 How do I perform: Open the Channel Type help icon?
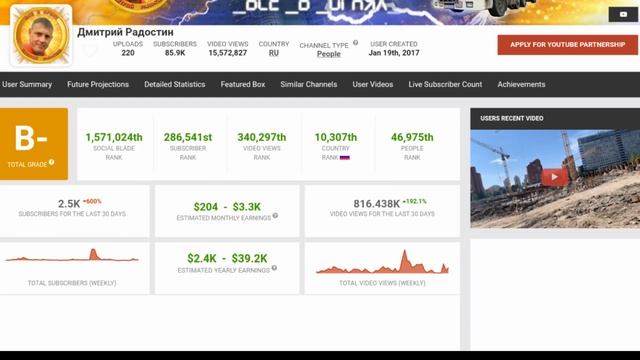356,42
